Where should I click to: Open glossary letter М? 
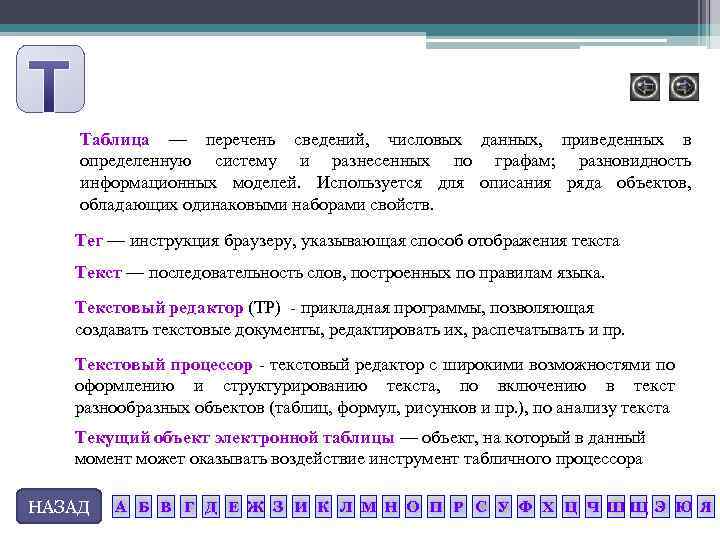(x=368, y=506)
